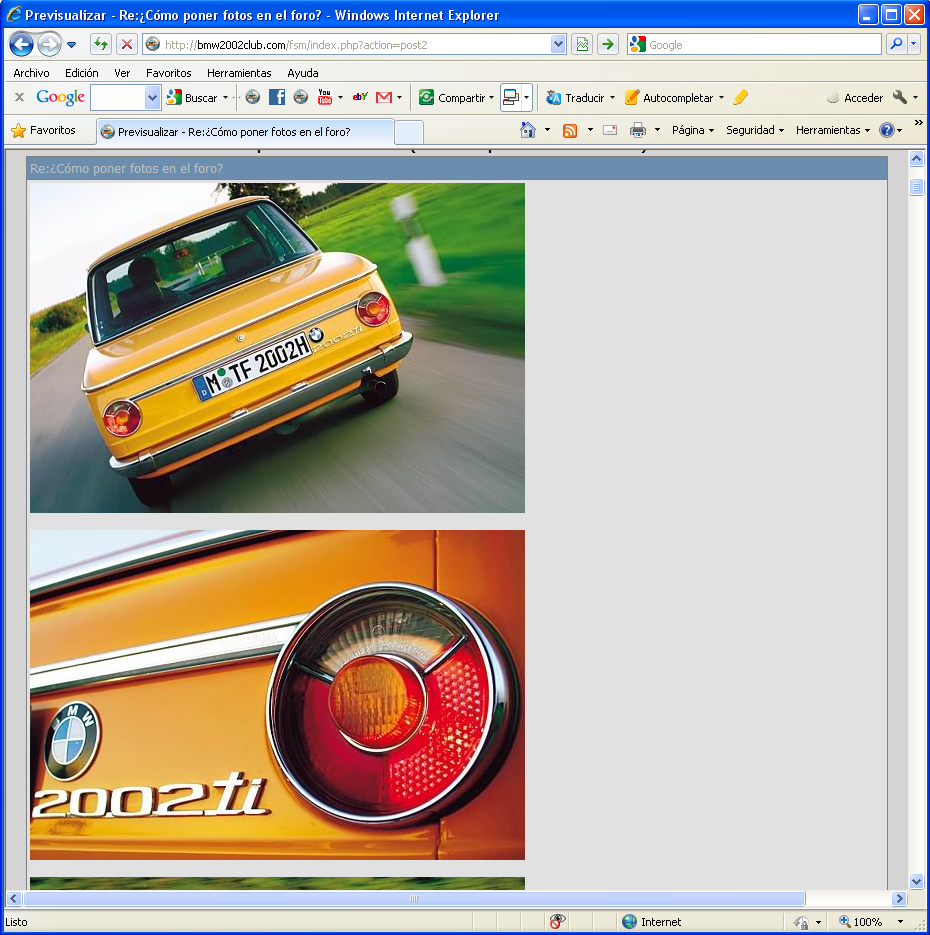Click the Google logo on the toolbar
This screenshot has height=935, width=930.
[x=60, y=97]
